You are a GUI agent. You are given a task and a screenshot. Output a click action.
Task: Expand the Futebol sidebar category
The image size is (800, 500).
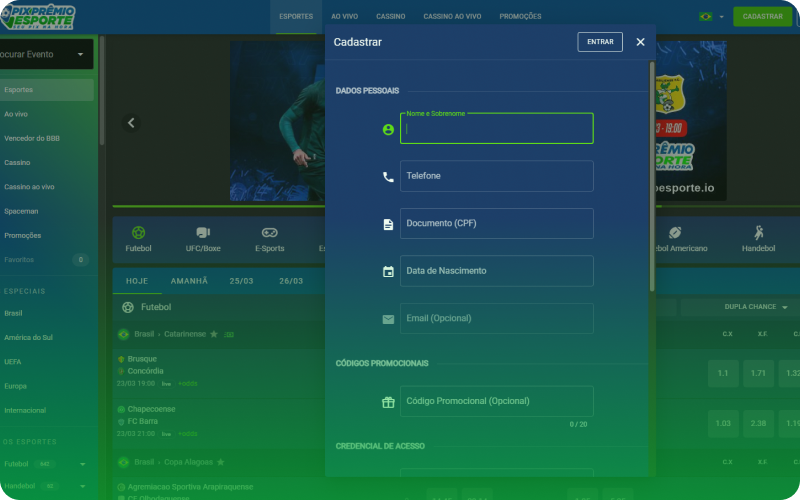tap(82, 464)
